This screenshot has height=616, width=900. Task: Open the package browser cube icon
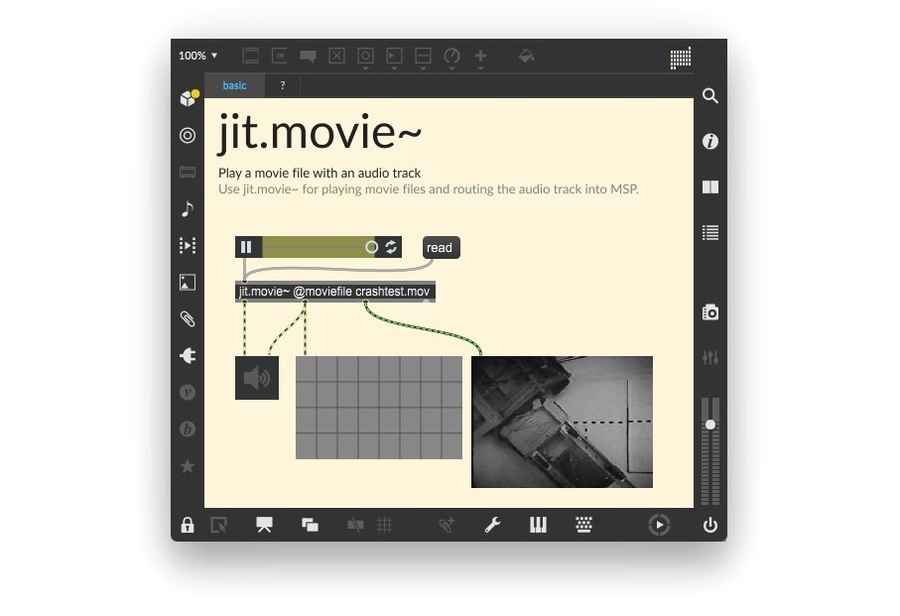[188, 98]
